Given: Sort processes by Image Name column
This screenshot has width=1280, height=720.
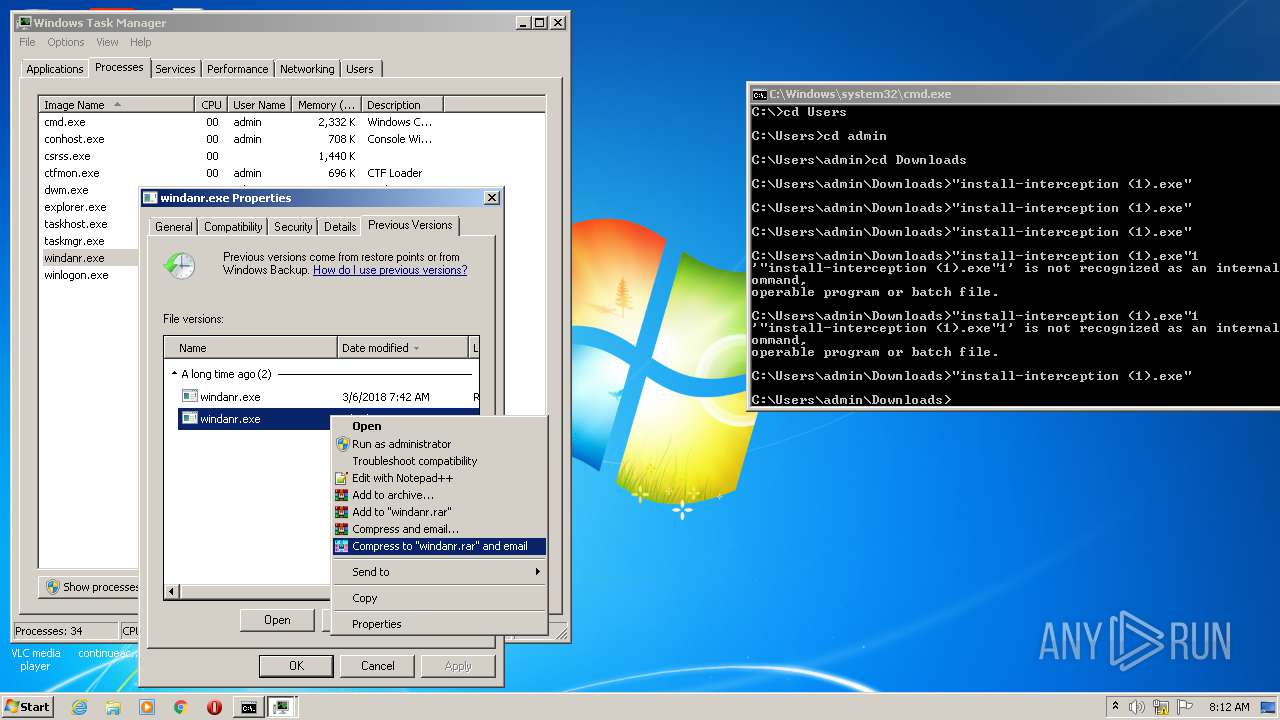Looking at the screenshot, I should [116, 105].
